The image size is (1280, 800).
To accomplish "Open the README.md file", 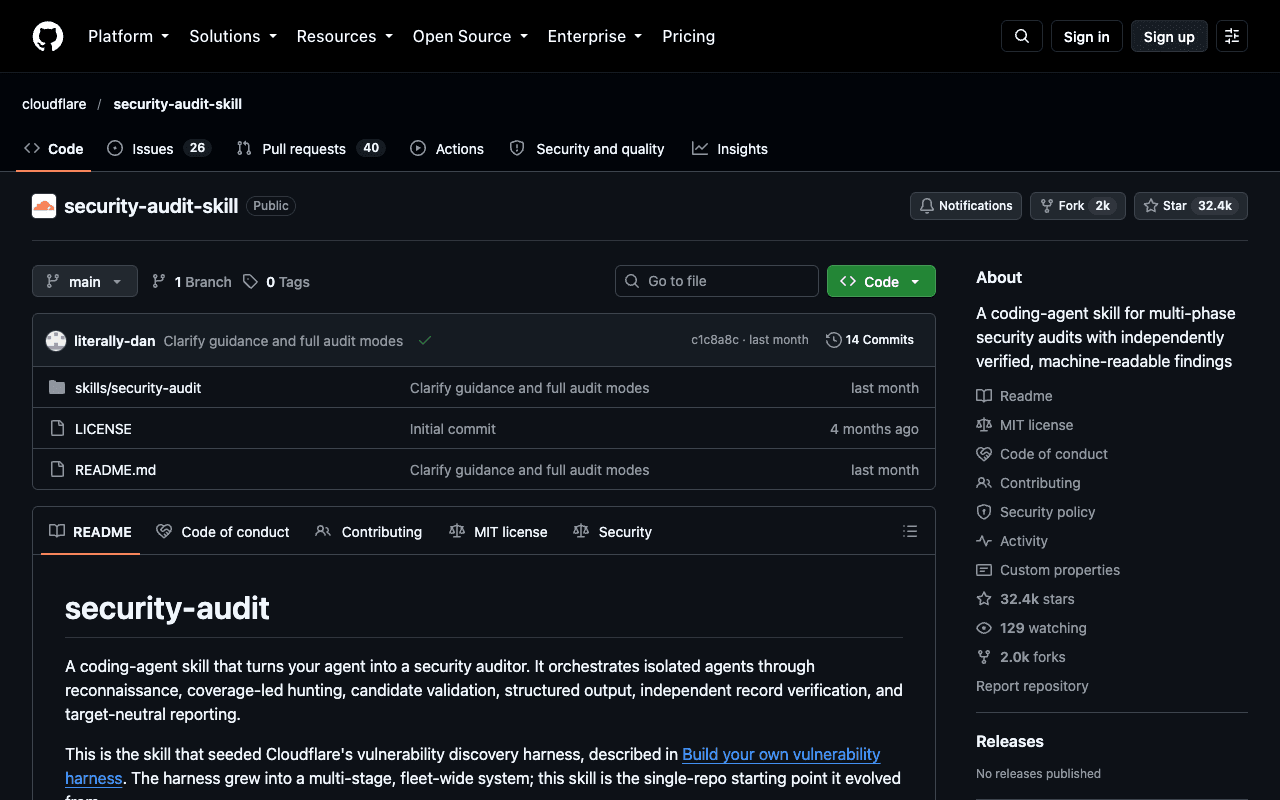I will pos(115,469).
